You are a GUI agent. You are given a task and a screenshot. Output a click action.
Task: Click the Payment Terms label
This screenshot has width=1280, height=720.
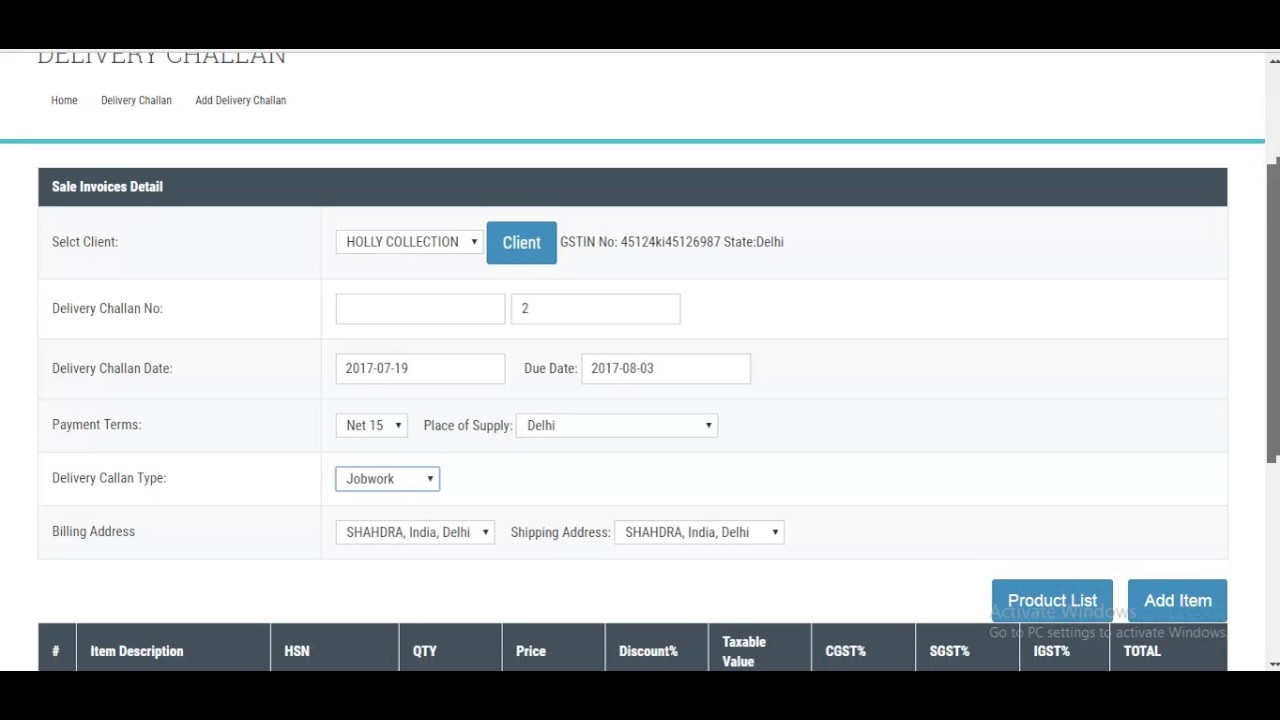97,425
